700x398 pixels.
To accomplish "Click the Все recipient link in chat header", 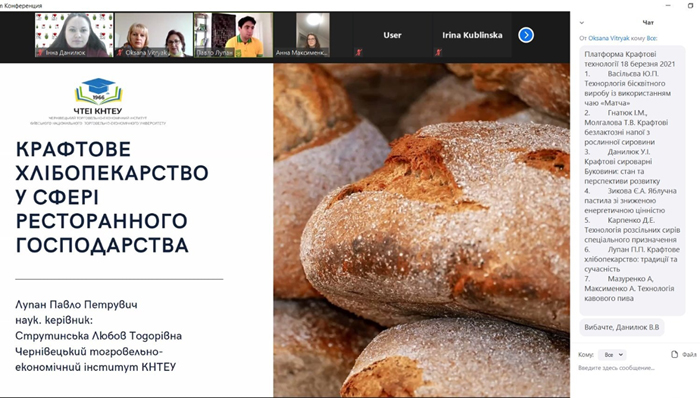I will 652,38.
